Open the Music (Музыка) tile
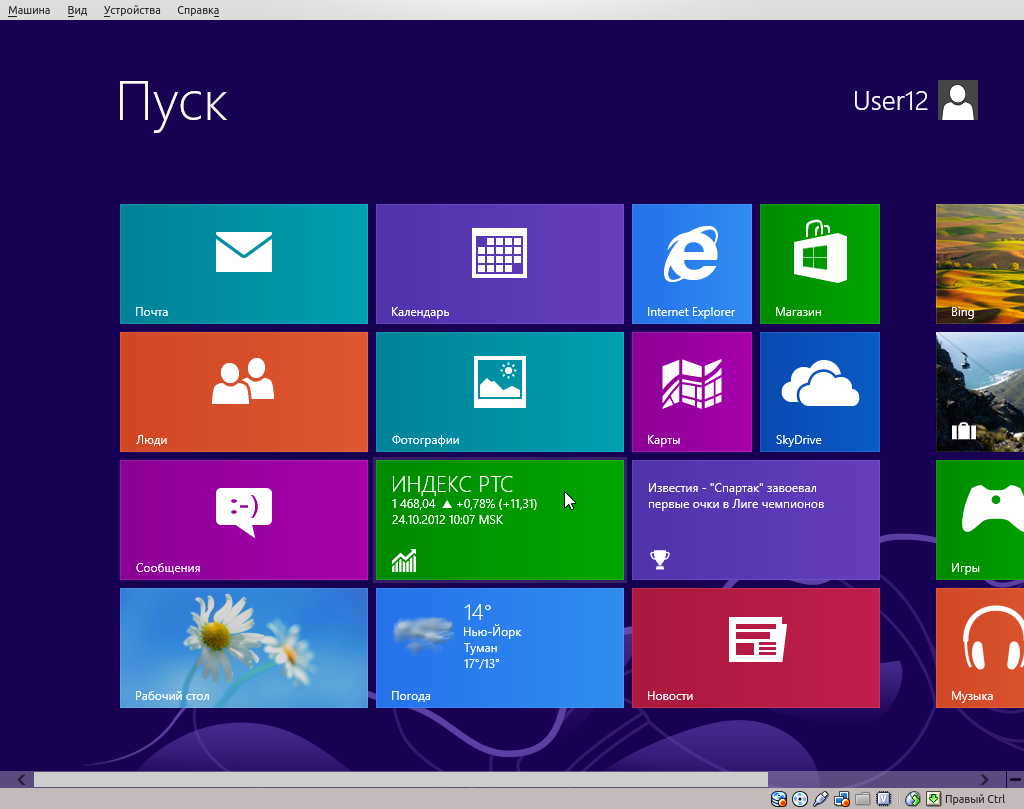The width and height of the screenshot is (1024, 809). 980,648
